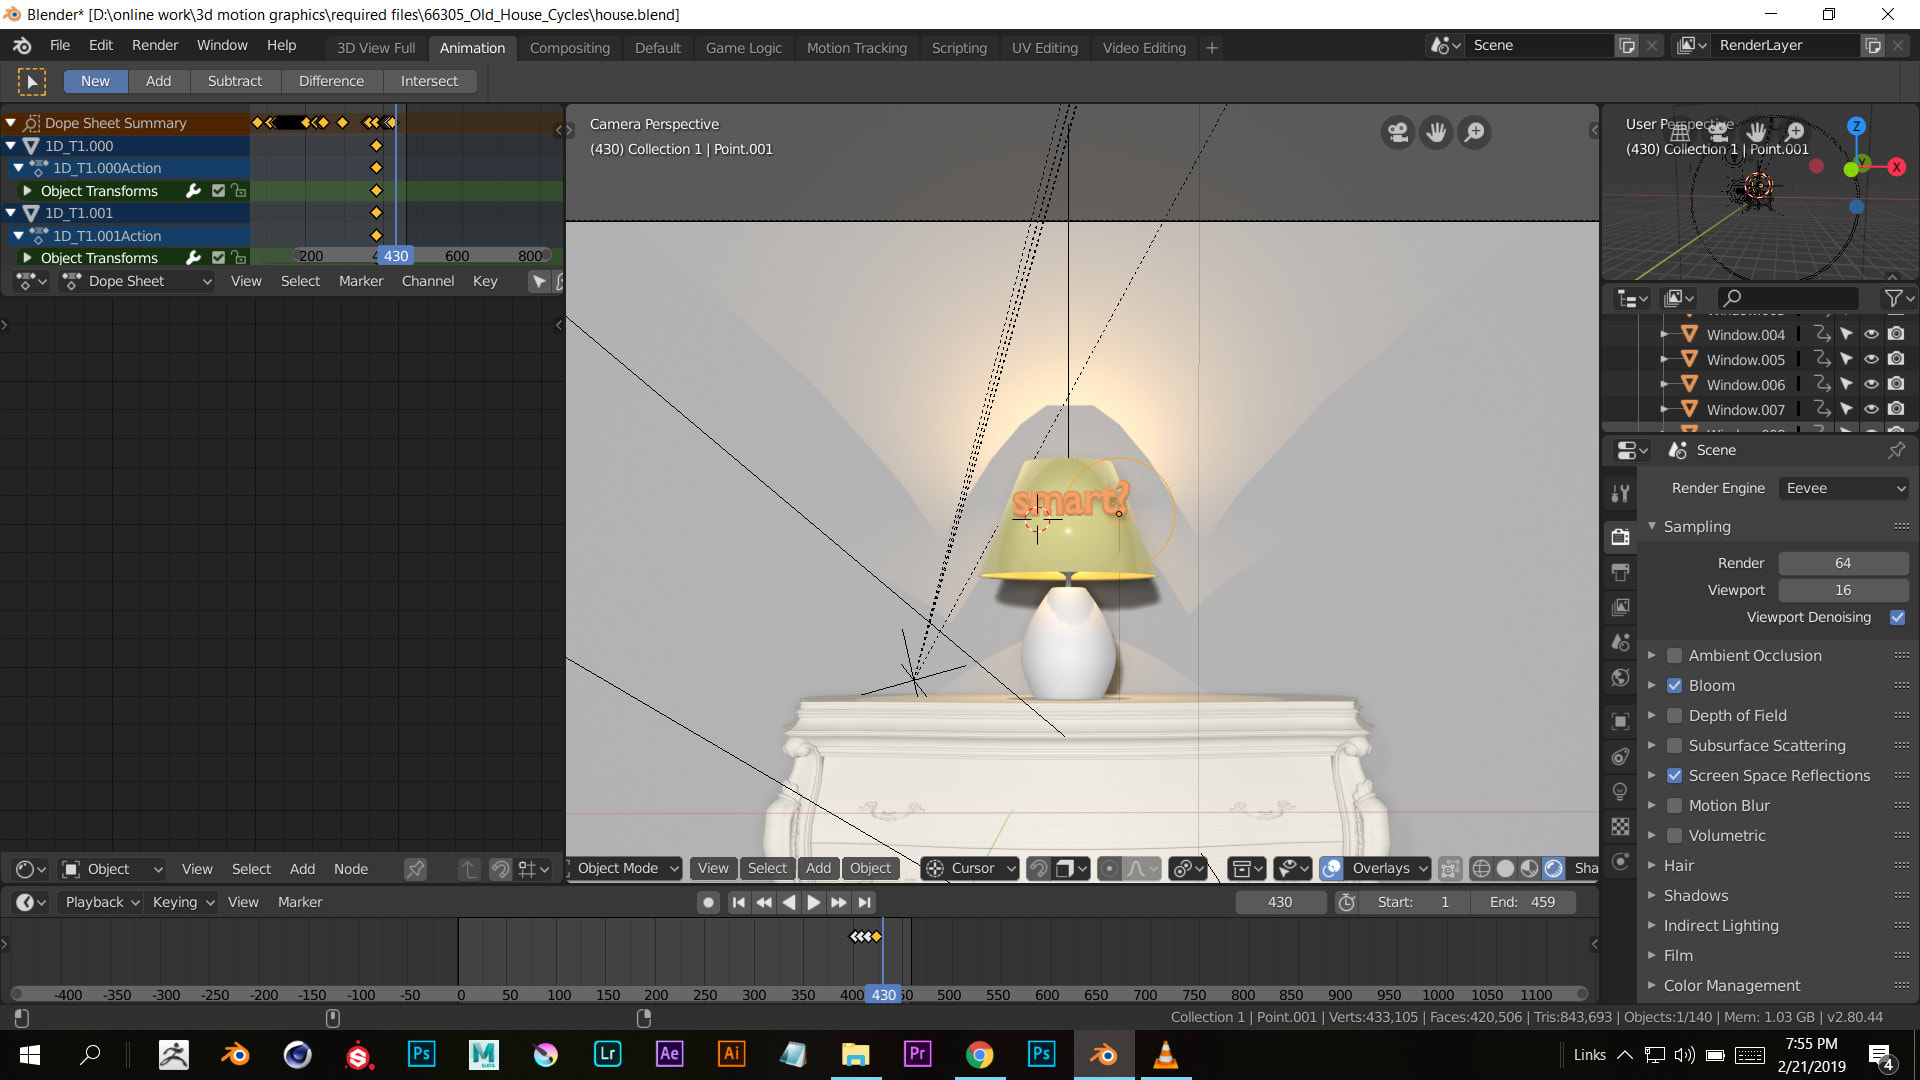Open the Render Engine Eevee dropdown
Viewport: 1920px width, 1080px height.
pos(1843,488)
